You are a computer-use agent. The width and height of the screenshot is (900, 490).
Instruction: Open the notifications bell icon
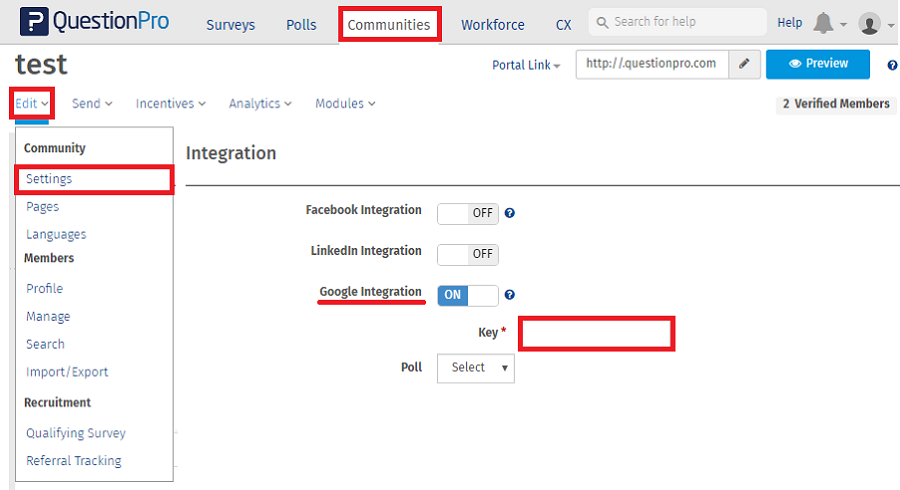pos(824,23)
